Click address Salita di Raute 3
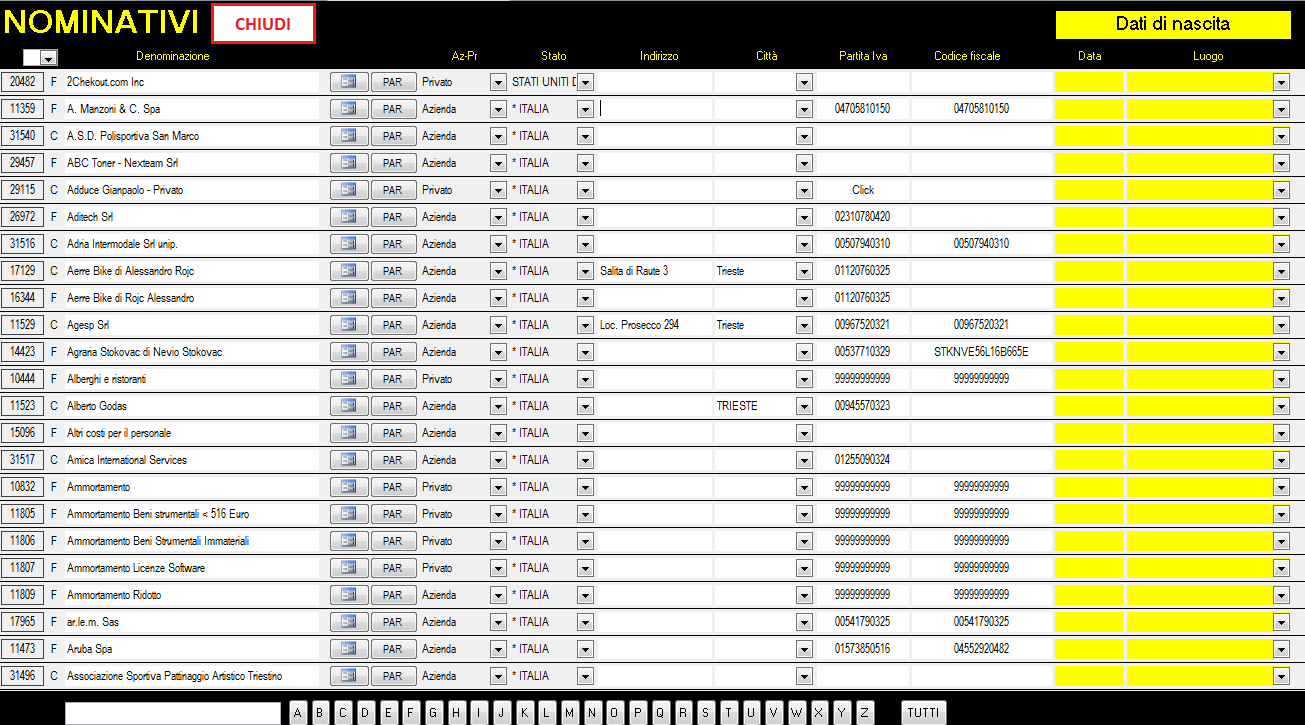Viewport: 1305px width, 725px height. [x=634, y=271]
